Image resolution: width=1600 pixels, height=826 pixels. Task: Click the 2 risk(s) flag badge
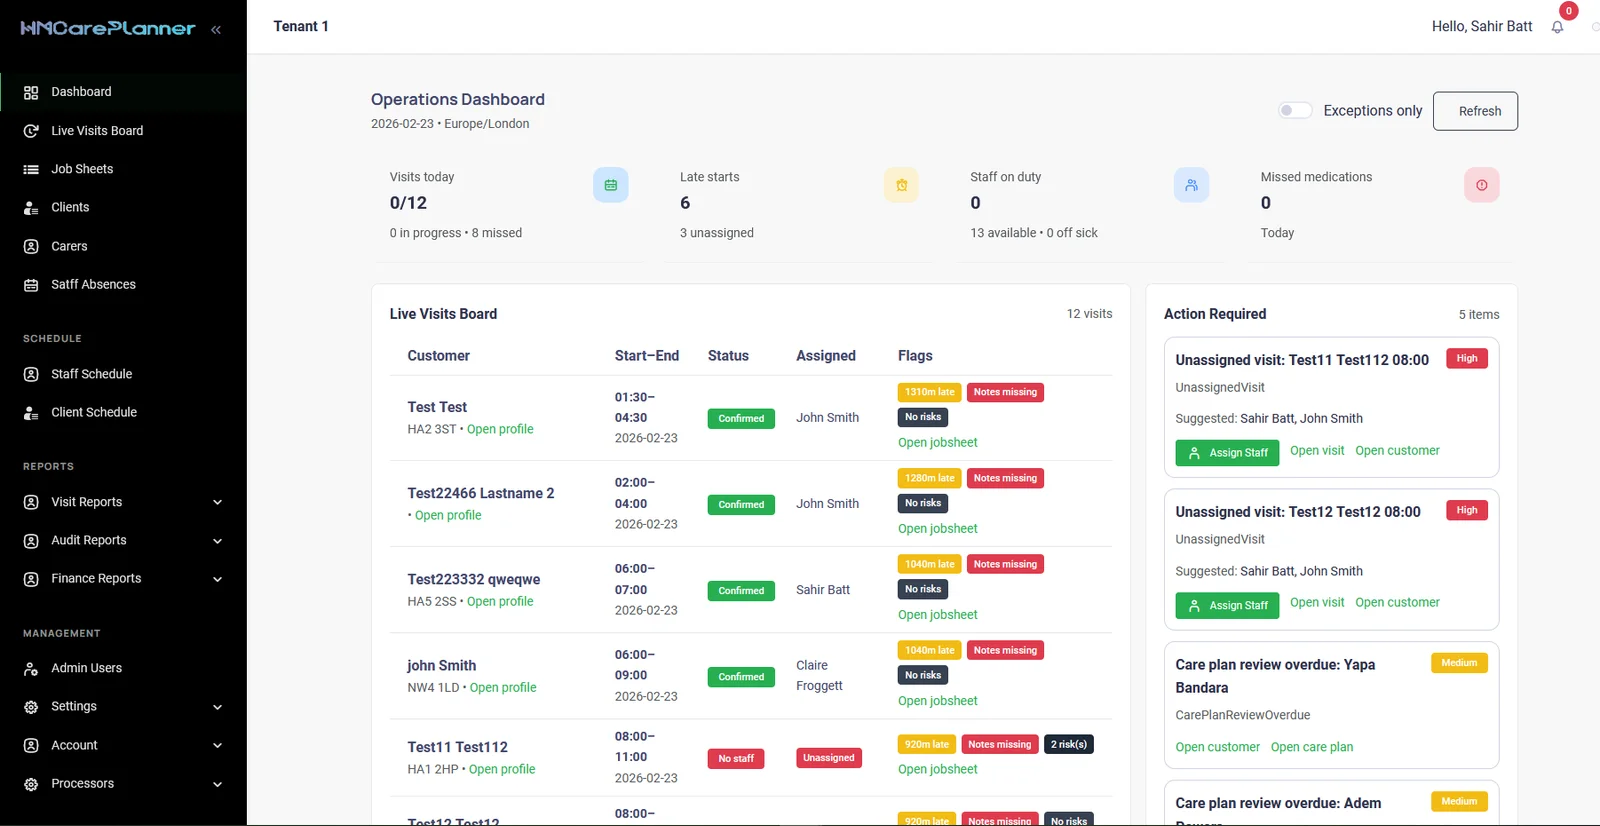[x=1068, y=744]
